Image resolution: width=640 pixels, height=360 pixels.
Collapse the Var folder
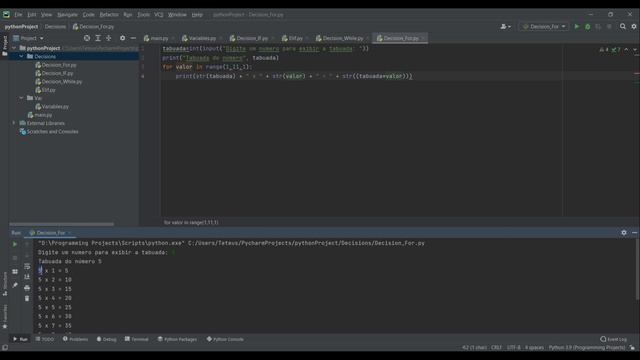click(21, 98)
